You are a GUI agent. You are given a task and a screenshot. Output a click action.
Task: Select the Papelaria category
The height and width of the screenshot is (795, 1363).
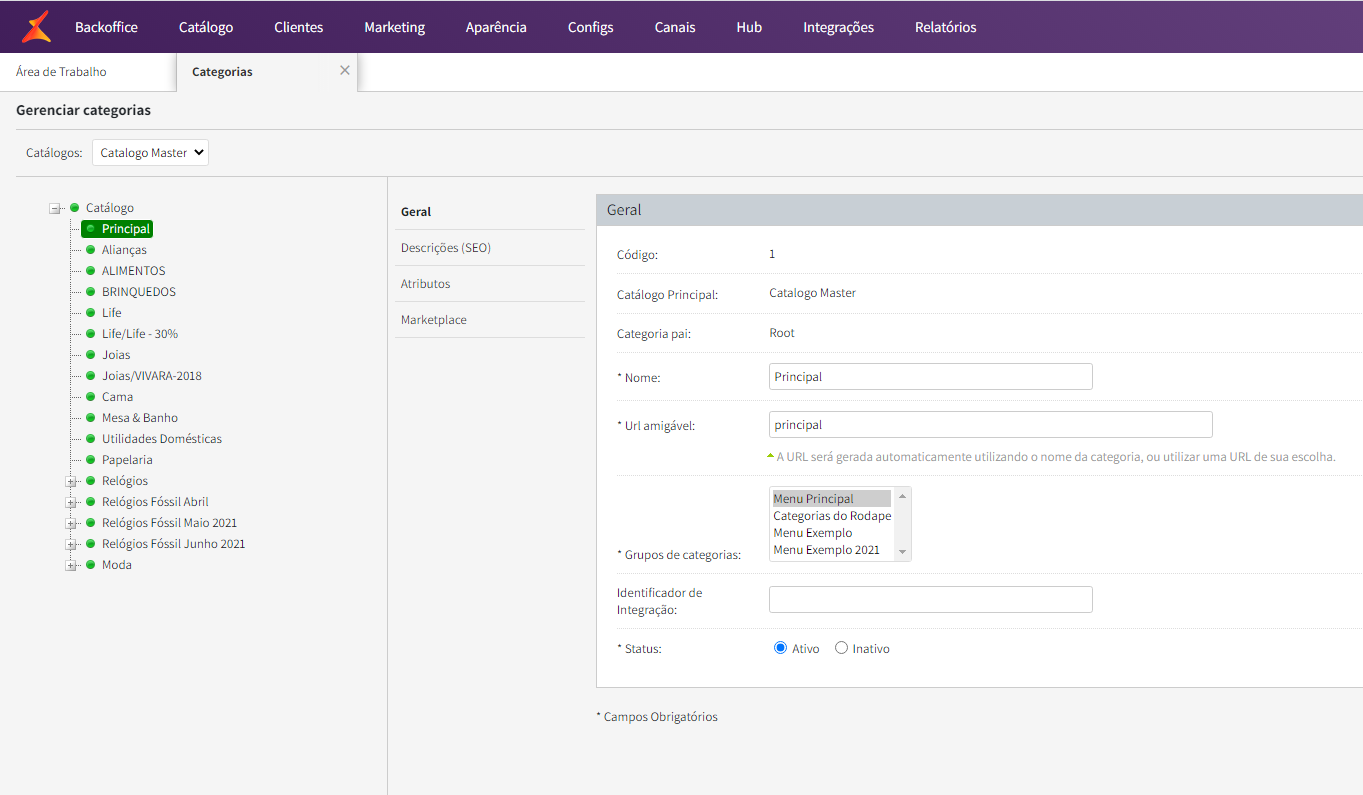point(127,460)
